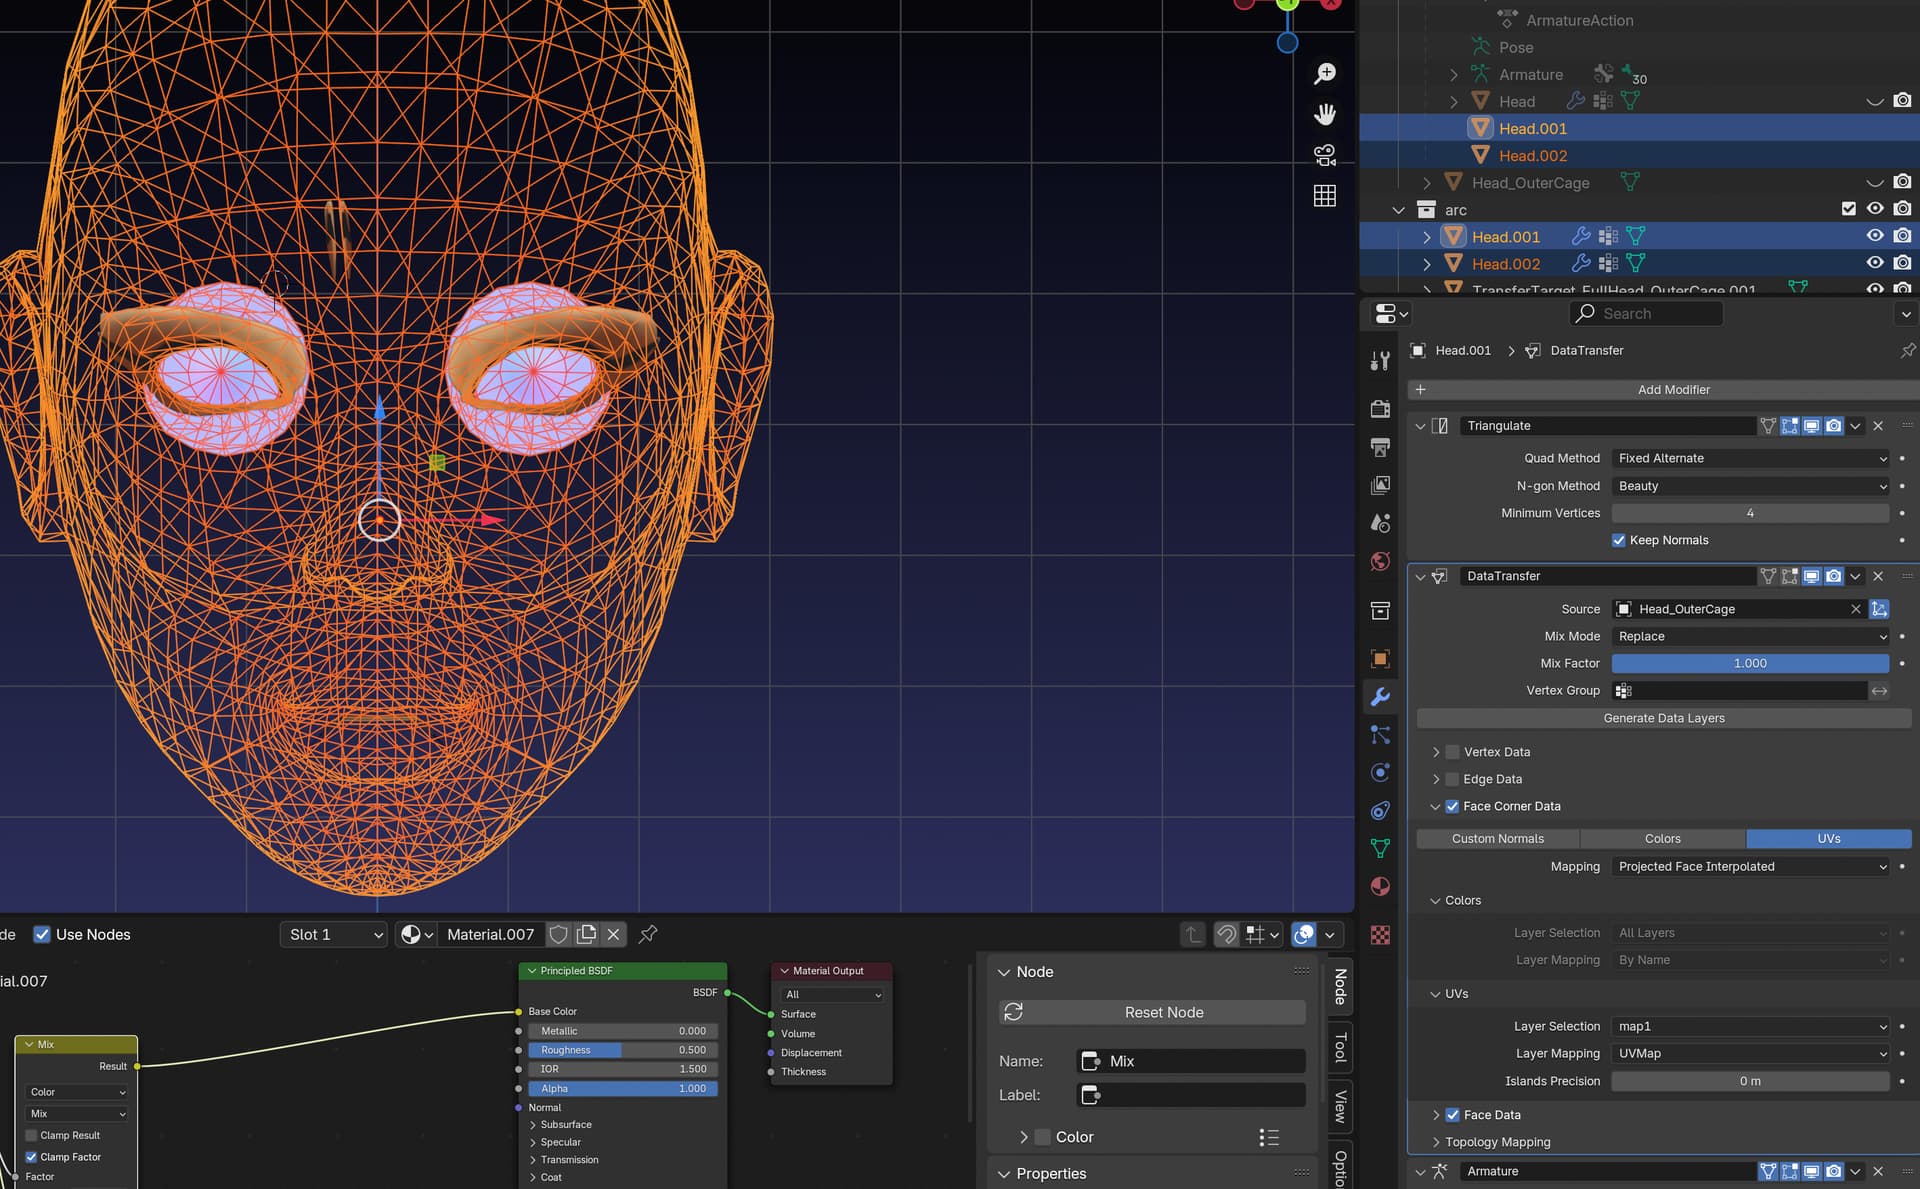Expand the Vertex Data section

tap(1436, 752)
